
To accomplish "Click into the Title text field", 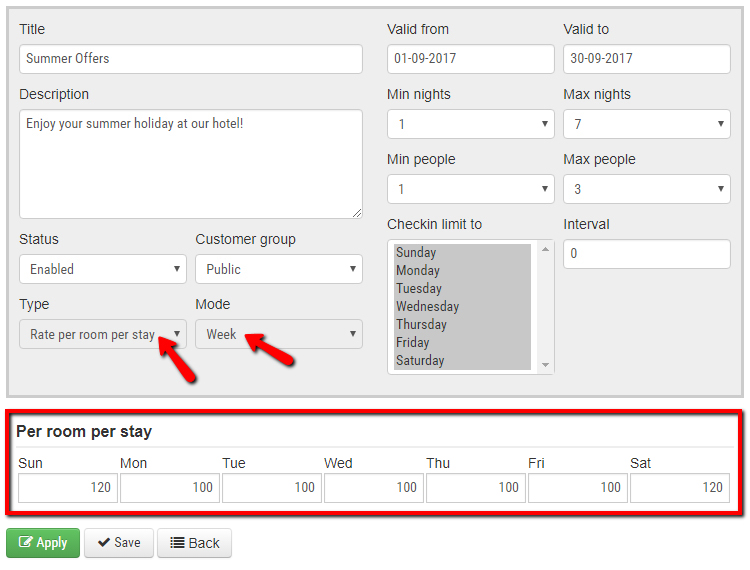I will tap(190, 59).
